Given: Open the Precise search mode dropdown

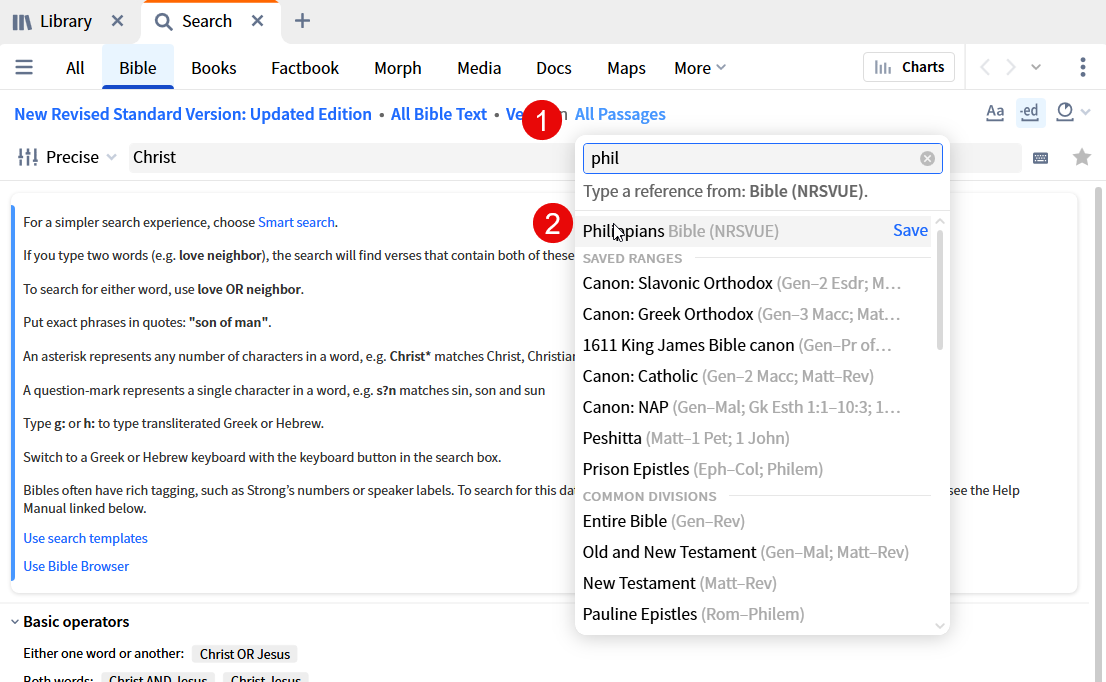Looking at the screenshot, I should pos(67,157).
